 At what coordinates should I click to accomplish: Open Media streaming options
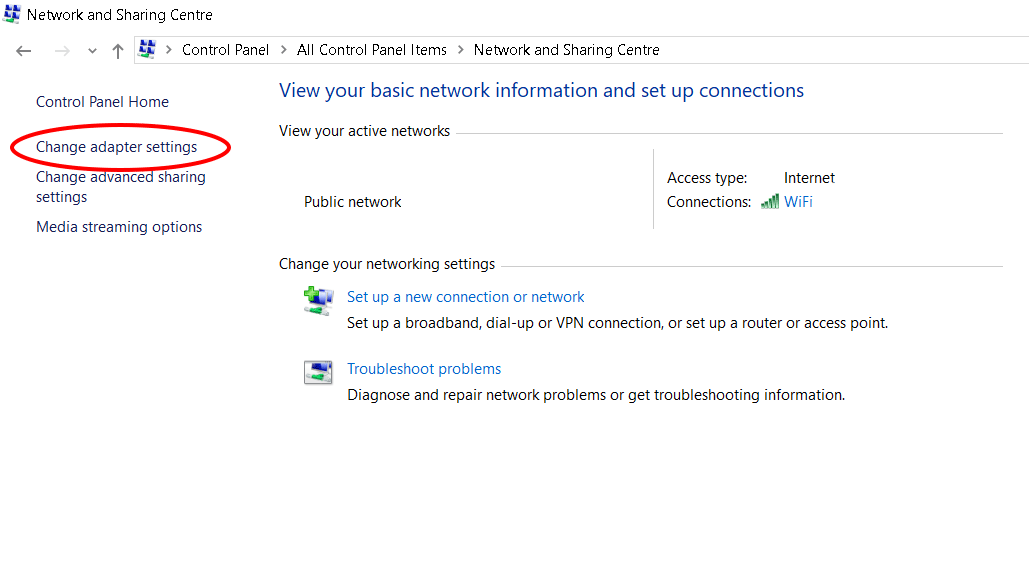coord(119,227)
